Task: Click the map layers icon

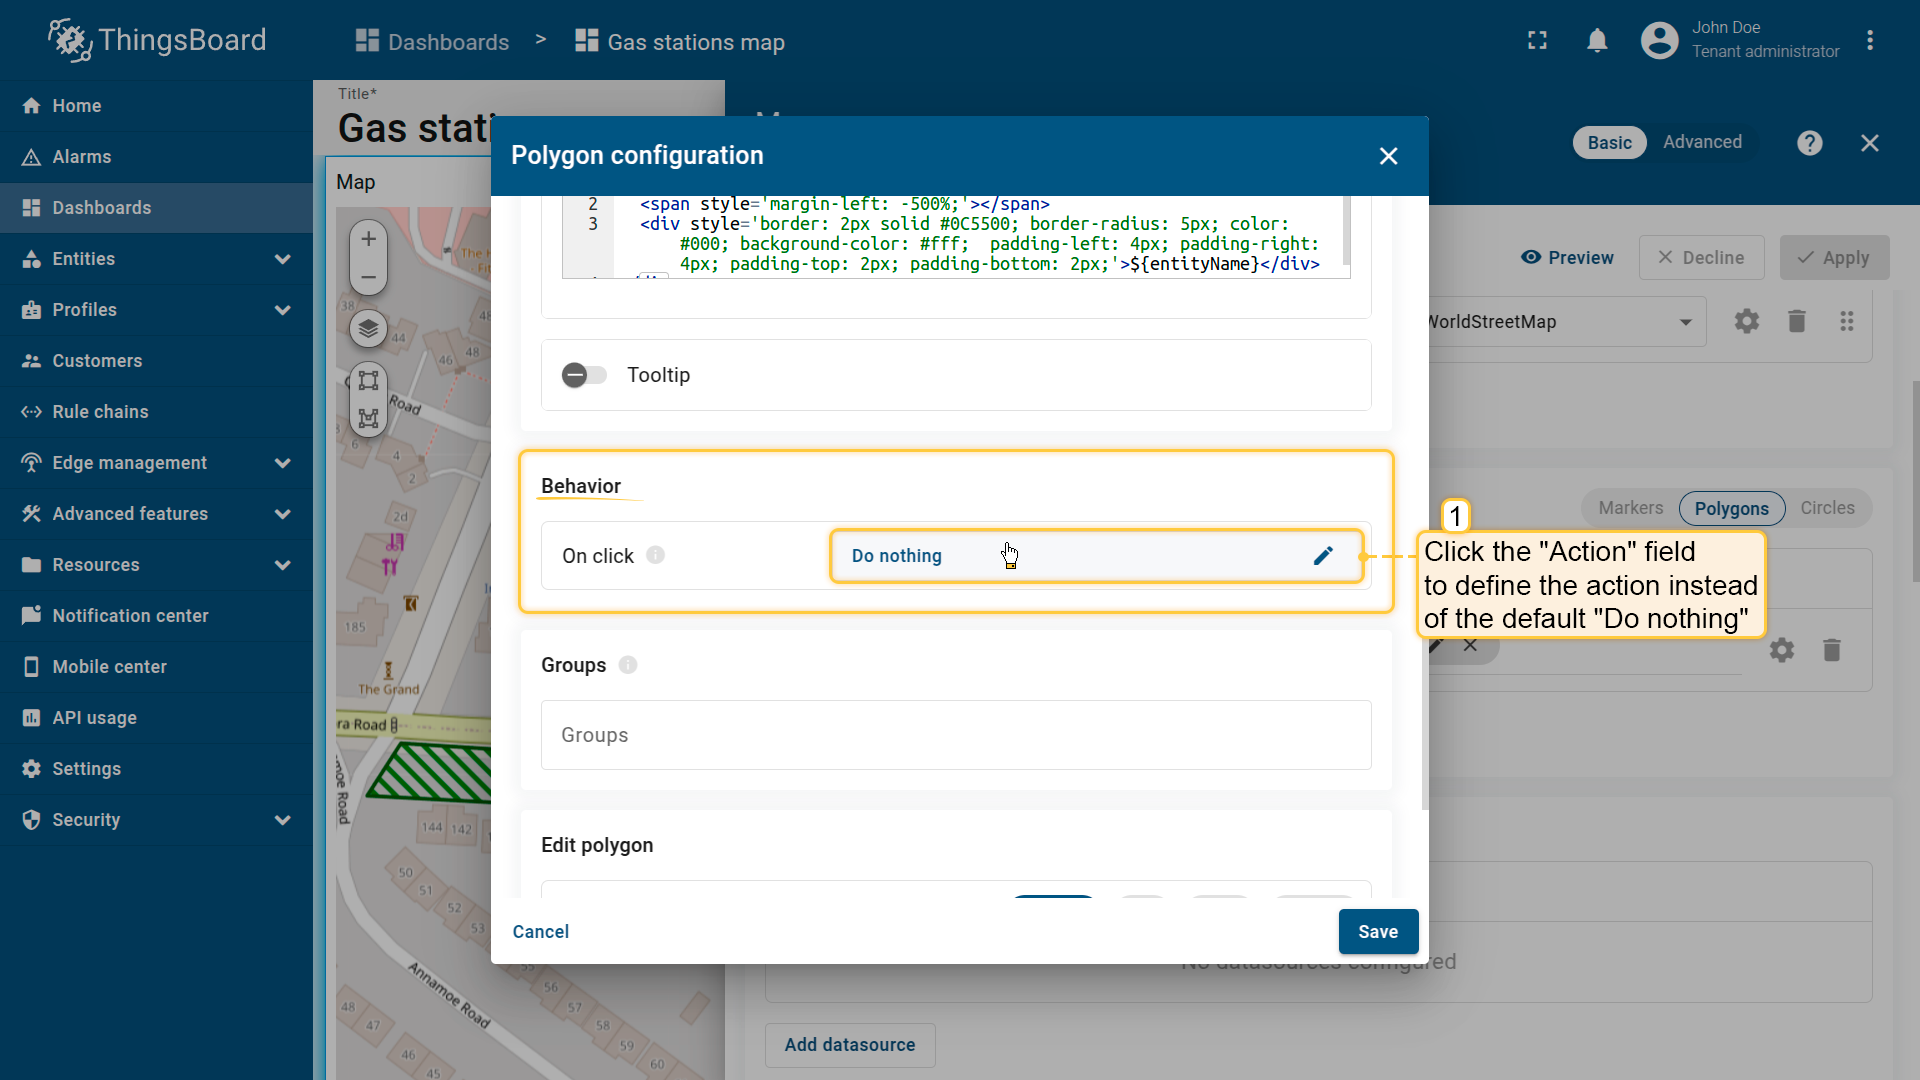Action: click(368, 328)
